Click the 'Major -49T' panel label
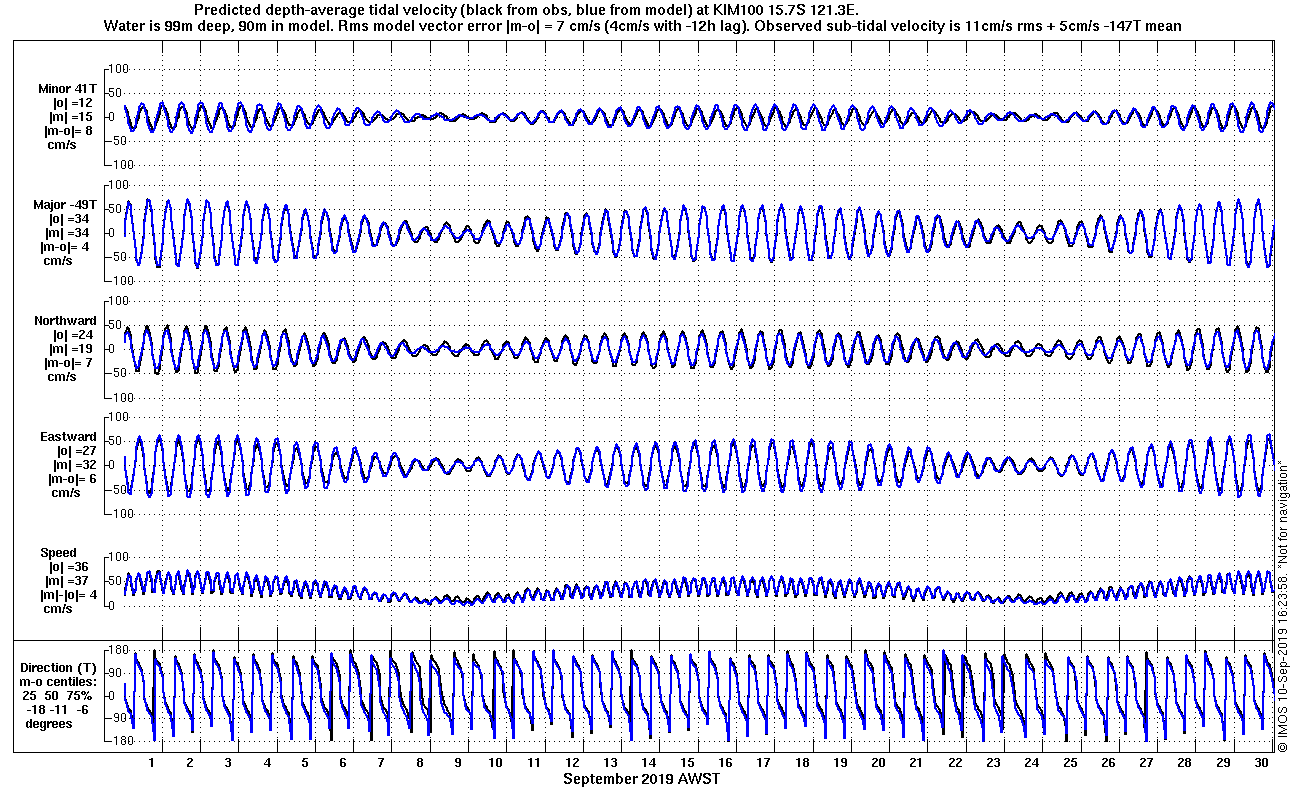Screen dimensions: 1300x800 pos(65,205)
